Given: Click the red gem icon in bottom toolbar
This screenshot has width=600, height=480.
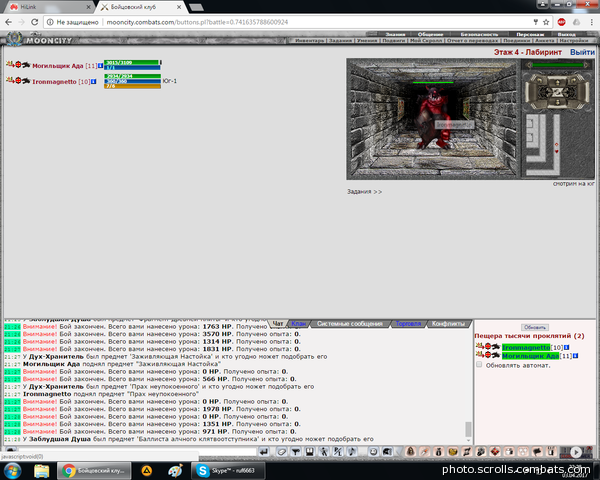Looking at the screenshot, I should pyautogui.click(x=495, y=452).
